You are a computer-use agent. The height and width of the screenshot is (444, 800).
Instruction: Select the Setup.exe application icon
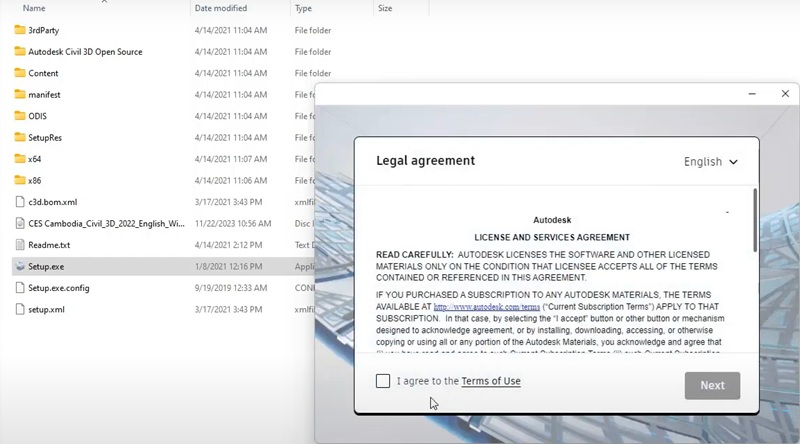point(20,267)
